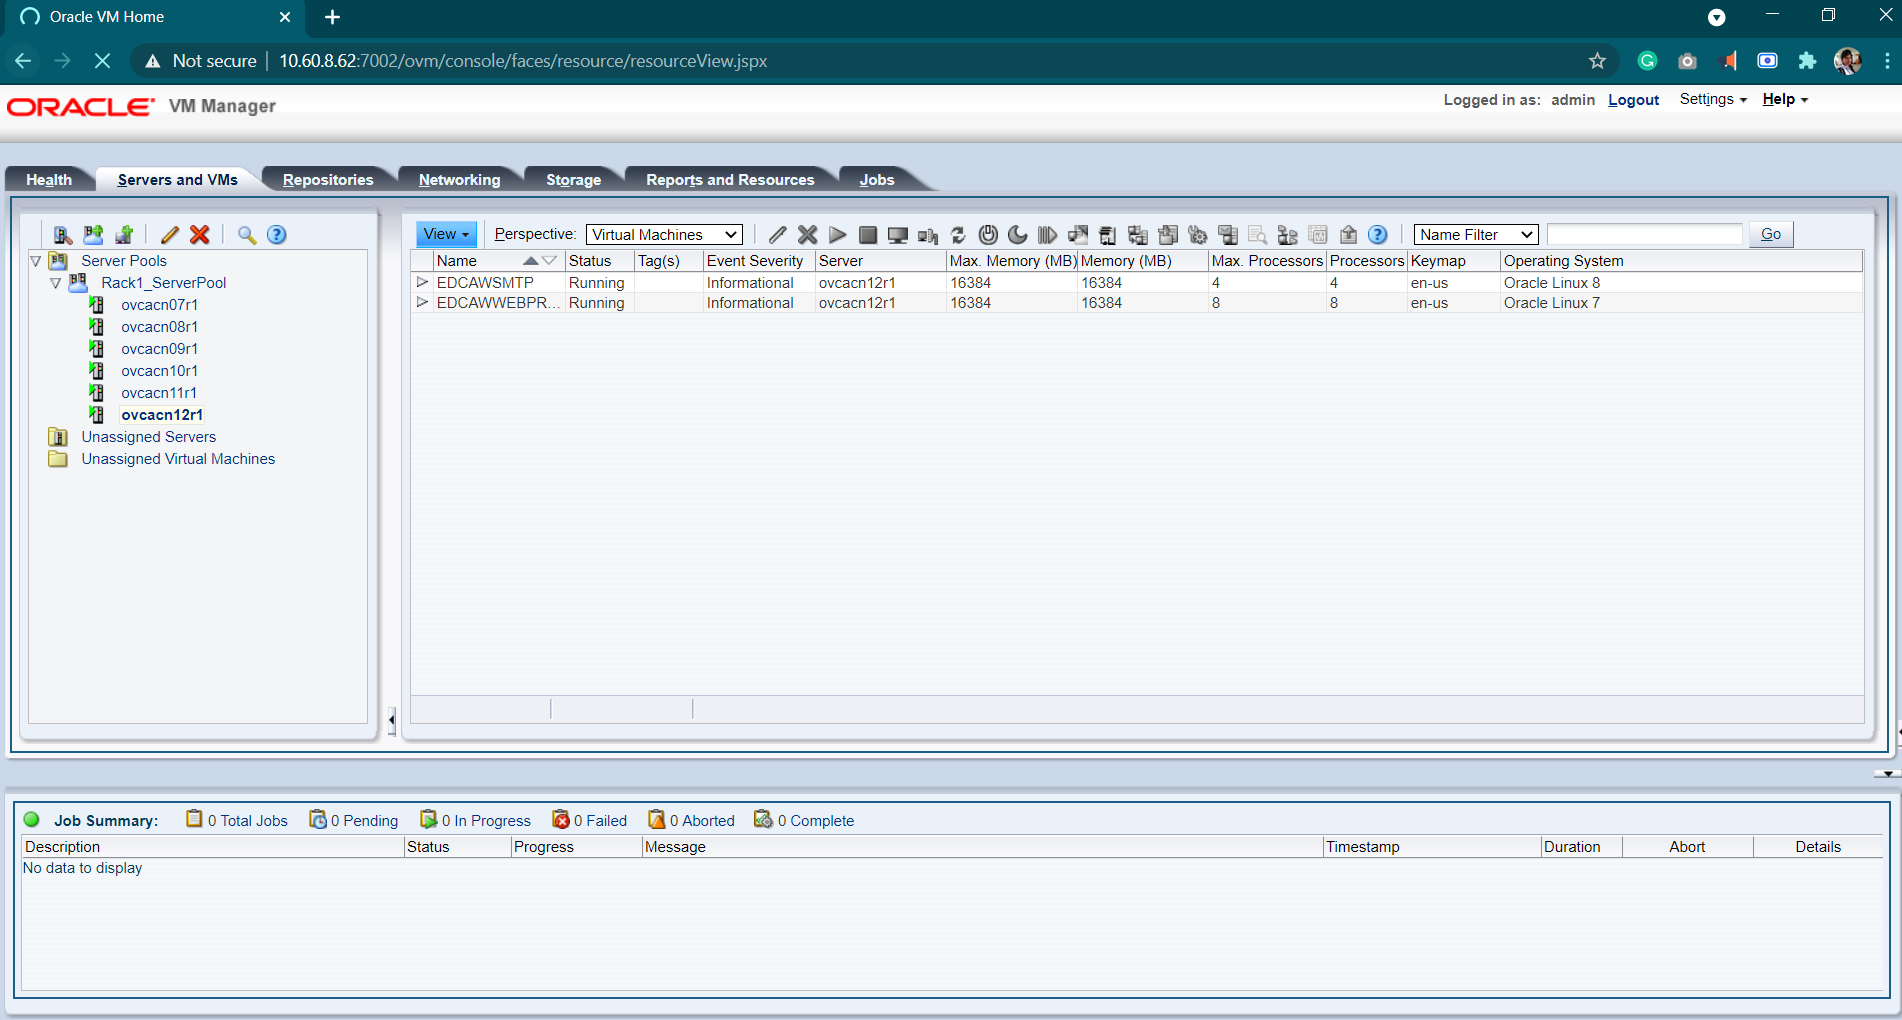The width and height of the screenshot is (1902, 1020).
Task: Click the Go button
Action: tap(1771, 234)
